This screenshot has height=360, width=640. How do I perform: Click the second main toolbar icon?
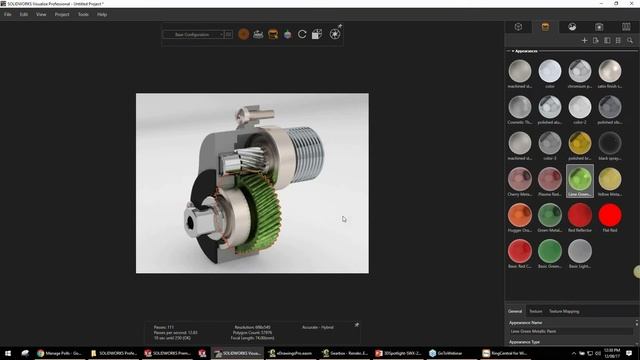[x=258, y=34]
